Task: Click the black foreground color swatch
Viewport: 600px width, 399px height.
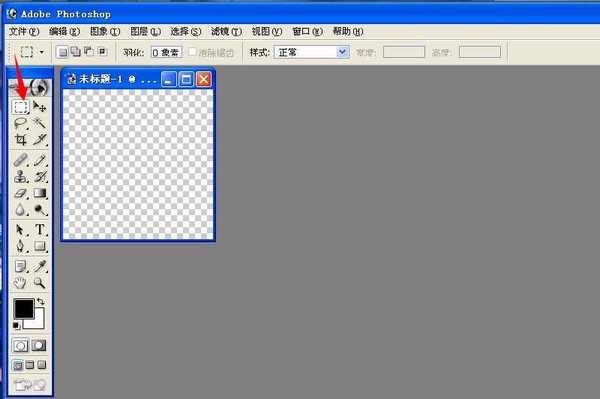Action: point(24,309)
